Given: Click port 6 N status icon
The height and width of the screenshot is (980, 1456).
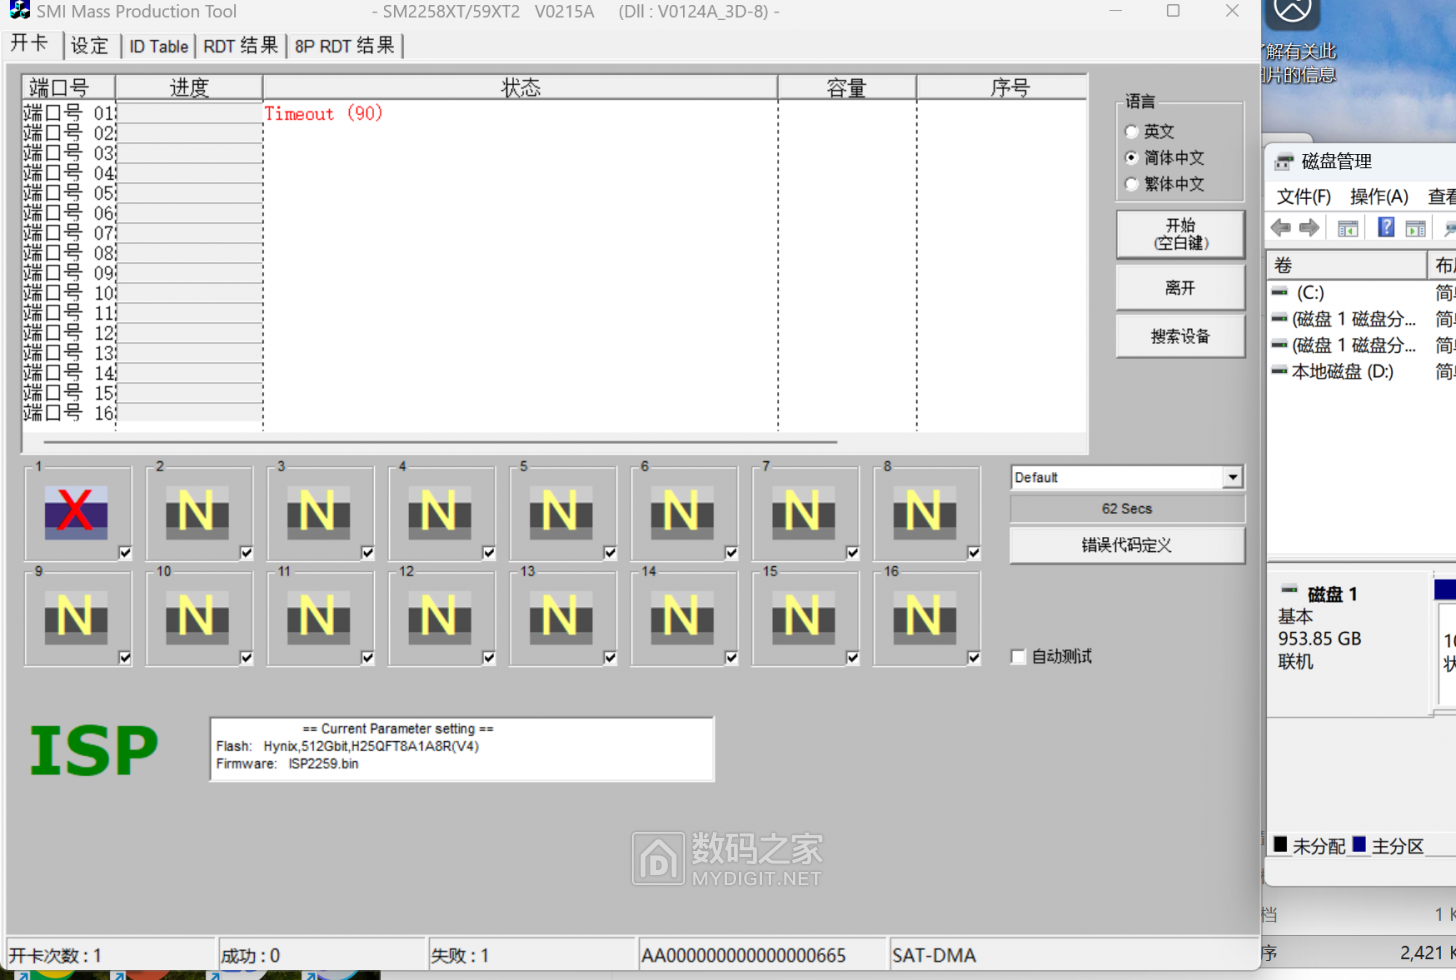Looking at the screenshot, I should tap(682, 511).
